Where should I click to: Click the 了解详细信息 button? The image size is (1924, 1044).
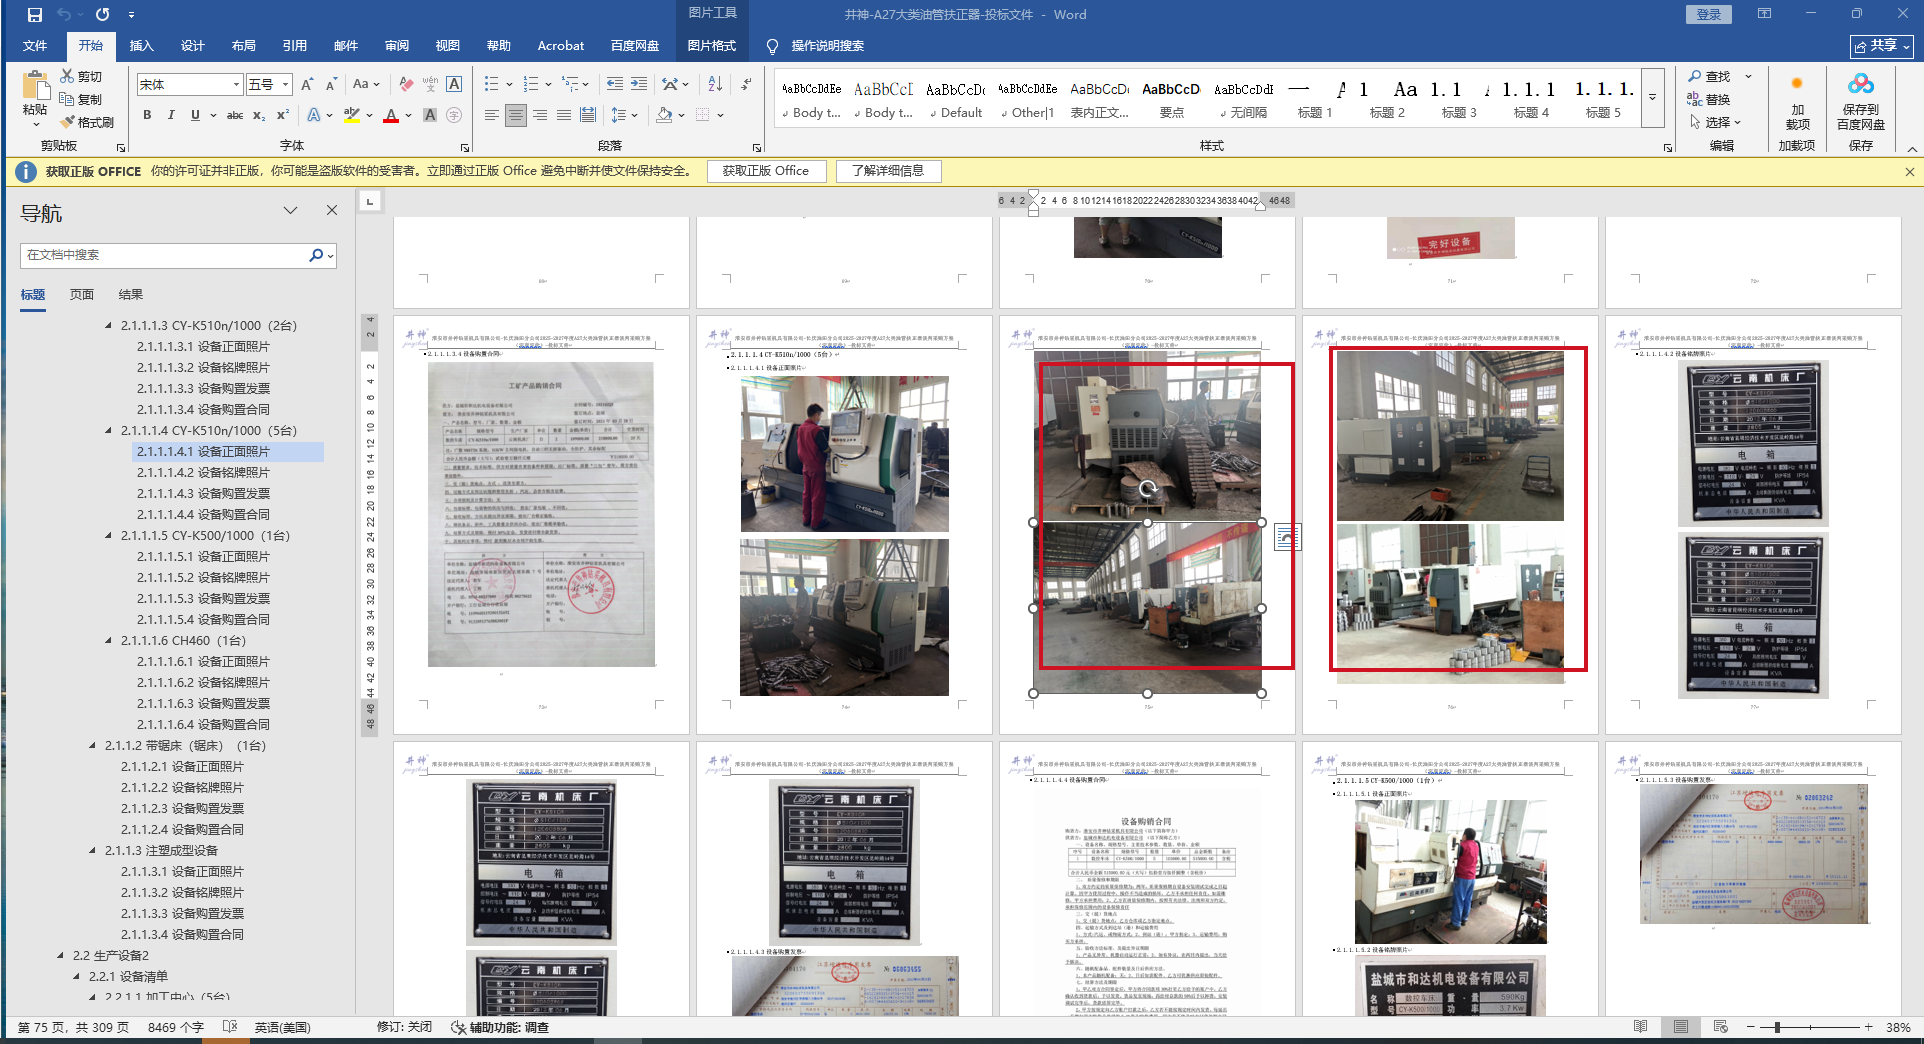point(887,171)
